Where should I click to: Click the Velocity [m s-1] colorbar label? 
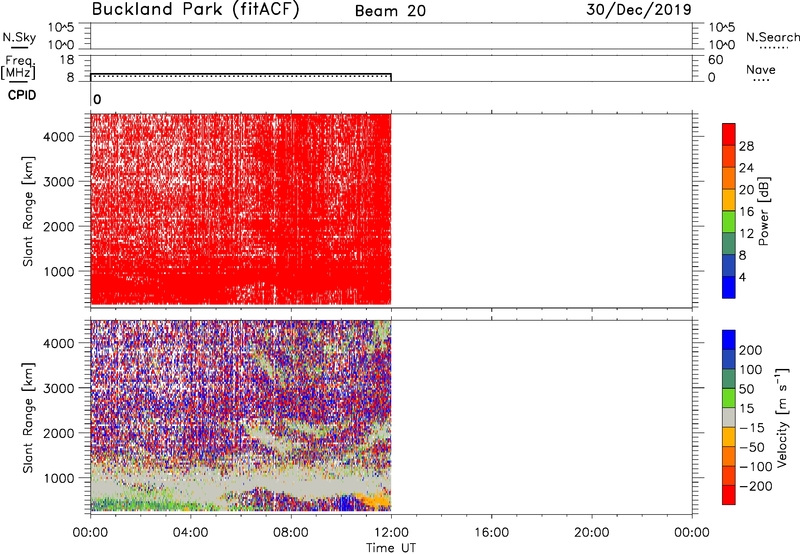[x=782, y=418]
